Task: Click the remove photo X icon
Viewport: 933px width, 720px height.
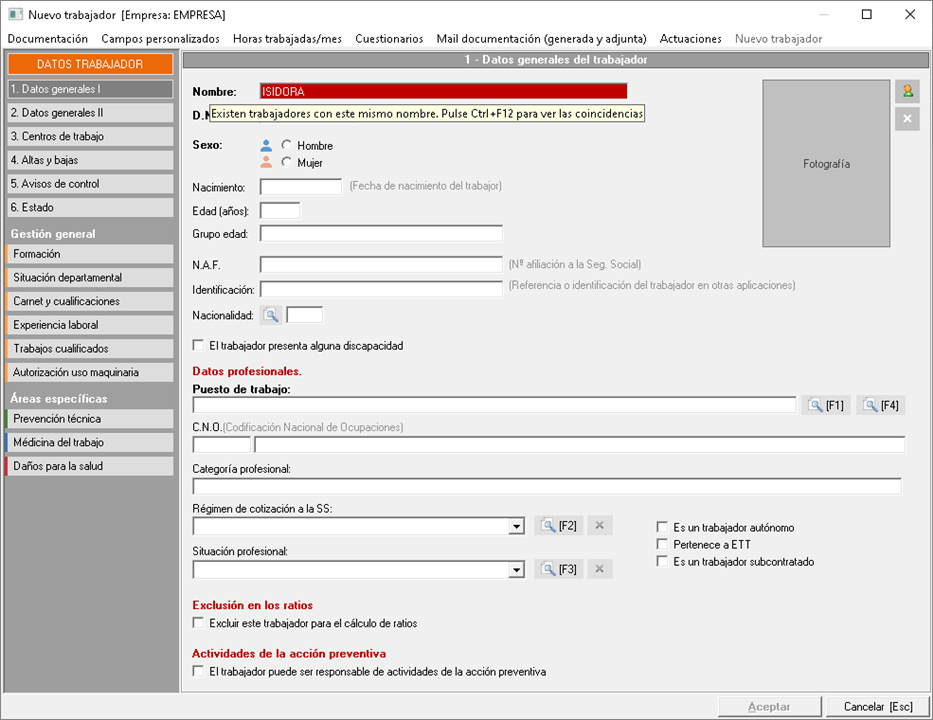Action: pyautogui.click(x=907, y=119)
